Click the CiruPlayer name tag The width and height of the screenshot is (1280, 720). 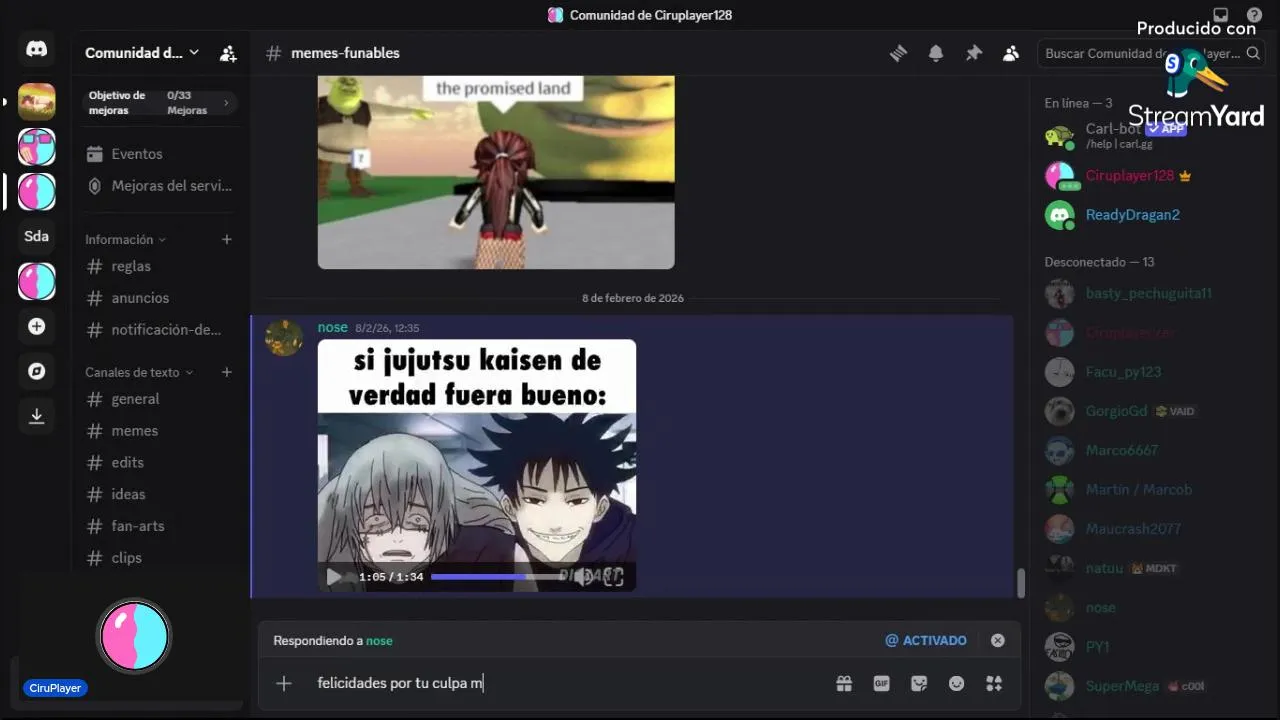55,688
